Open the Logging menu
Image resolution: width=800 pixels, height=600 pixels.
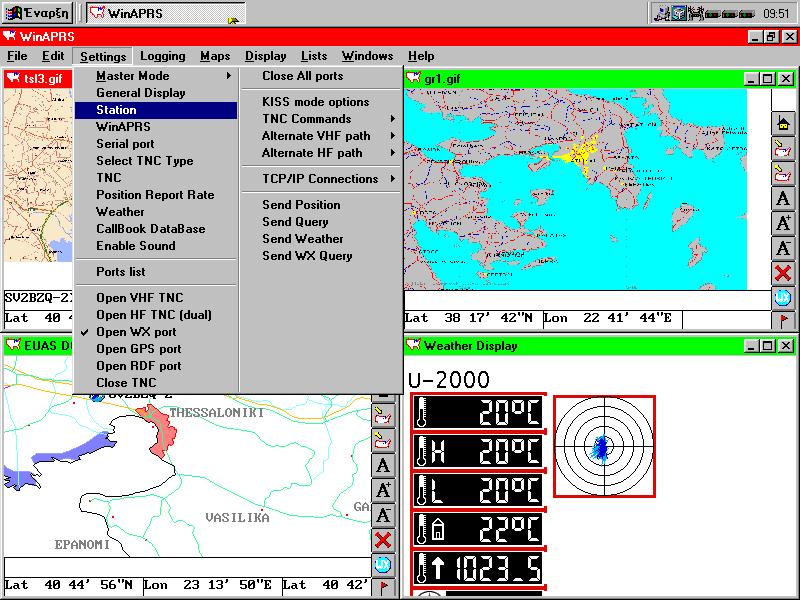pyautogui.click(x=163, y=56)
